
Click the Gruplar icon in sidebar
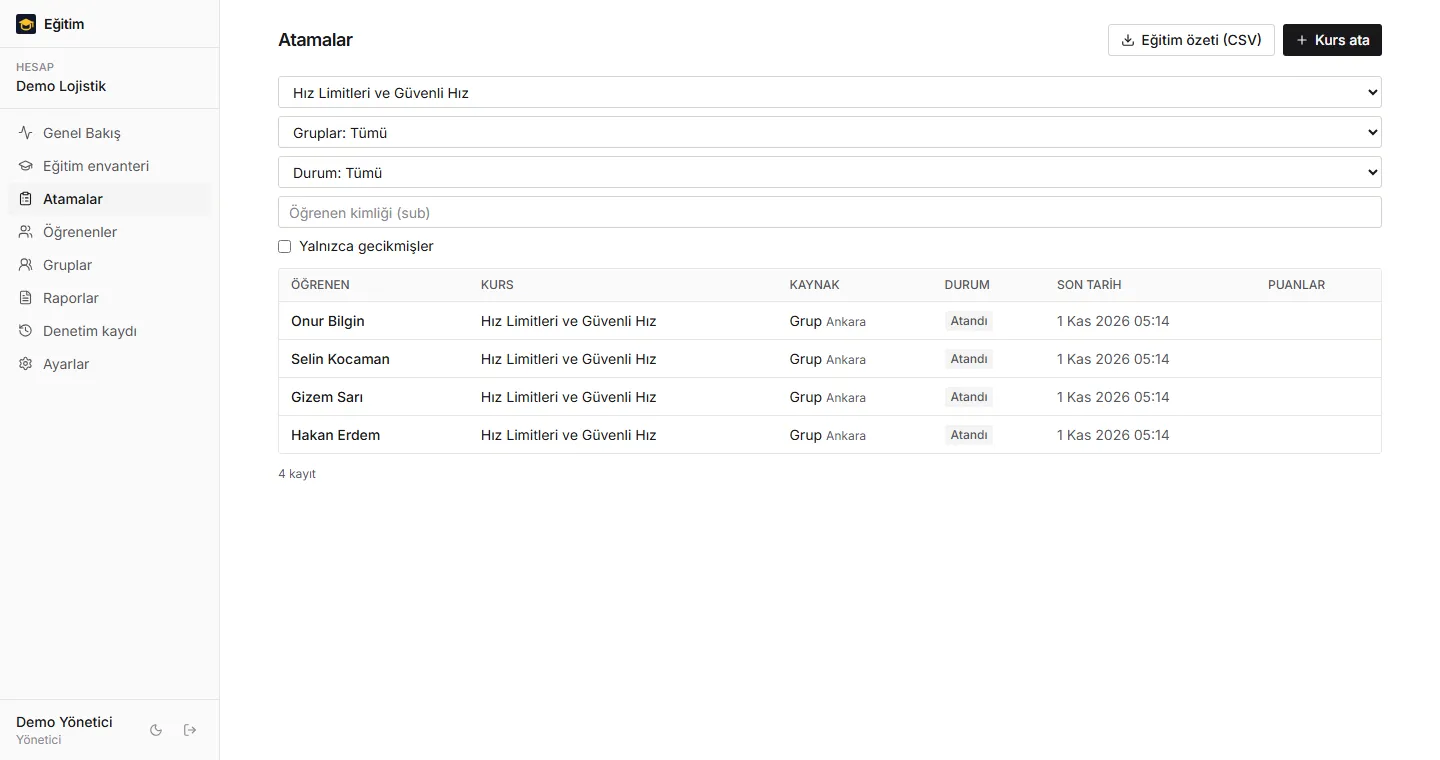click(26, 265)
